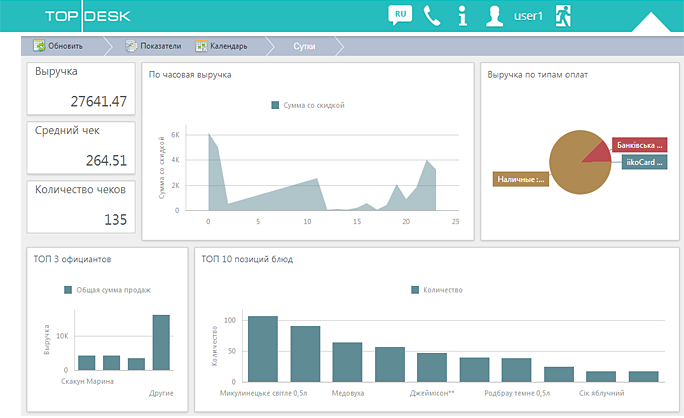684x418 pixels.
Task: Click the user1 username label
Action: [528, 16]
